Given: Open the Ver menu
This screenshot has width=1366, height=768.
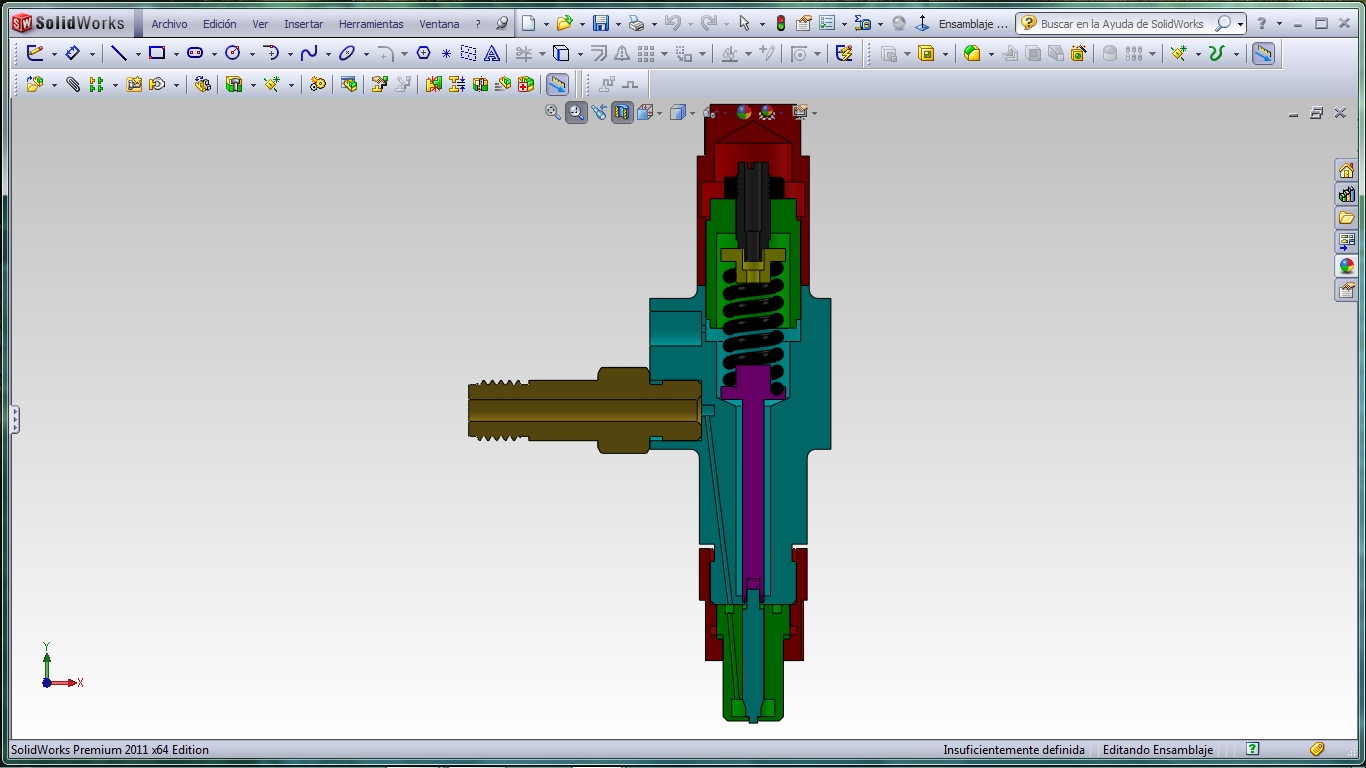Looking at the screenshot, I should click(x=260, y=24).
